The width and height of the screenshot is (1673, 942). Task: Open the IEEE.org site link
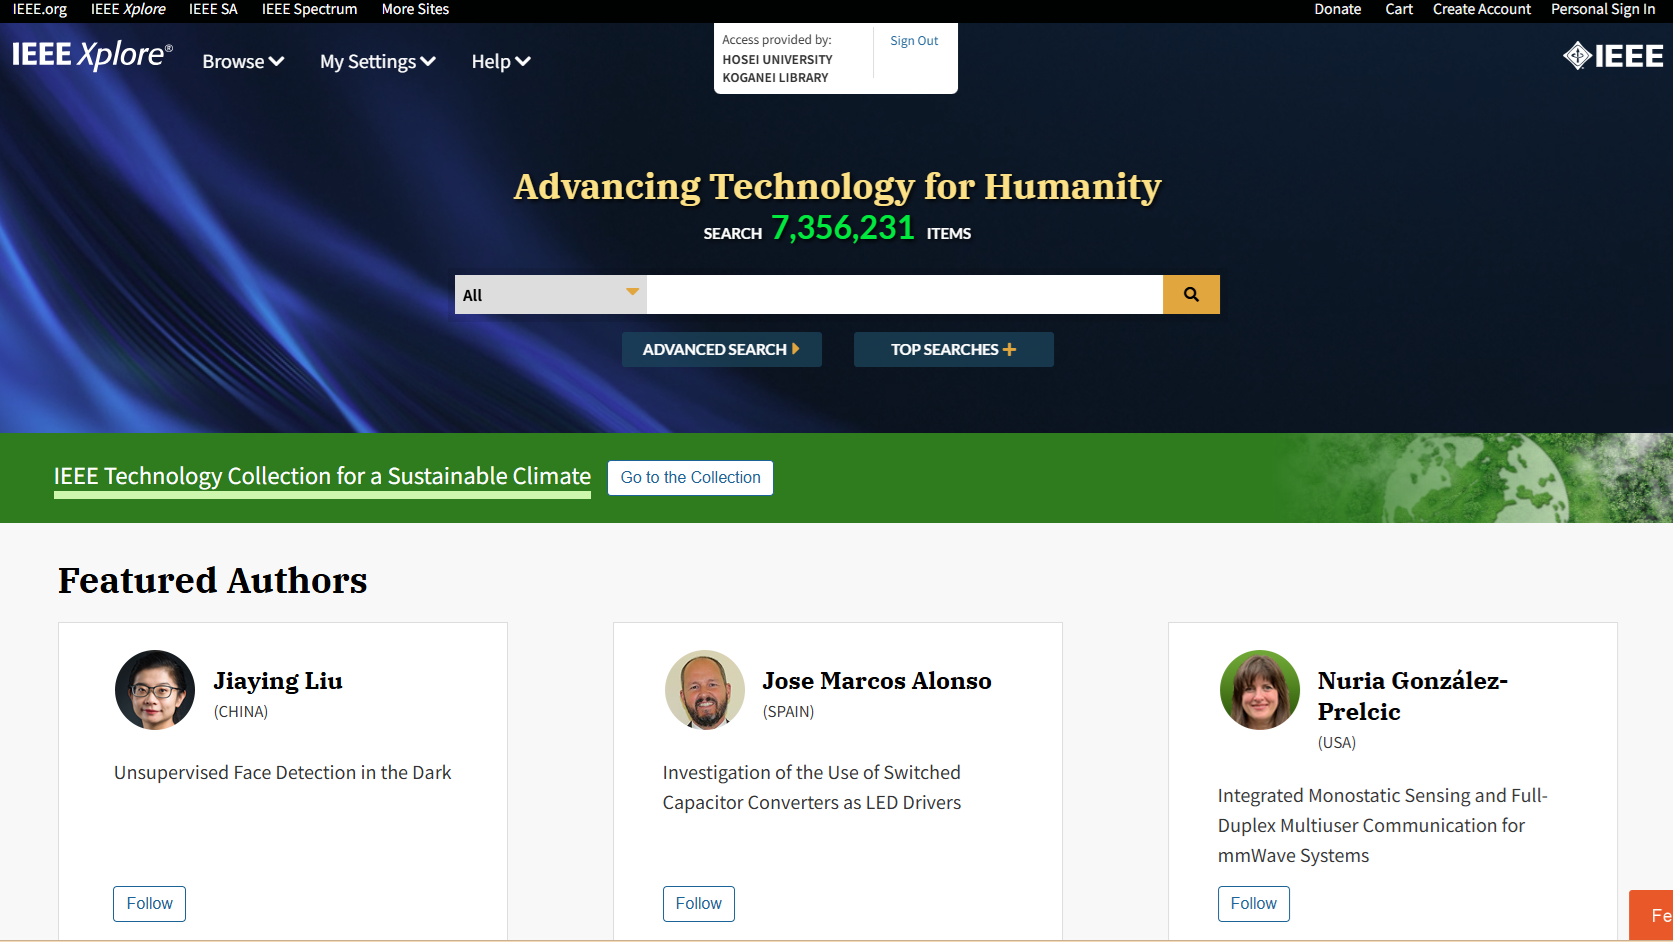pyautogui.click(x=40, y=9)
